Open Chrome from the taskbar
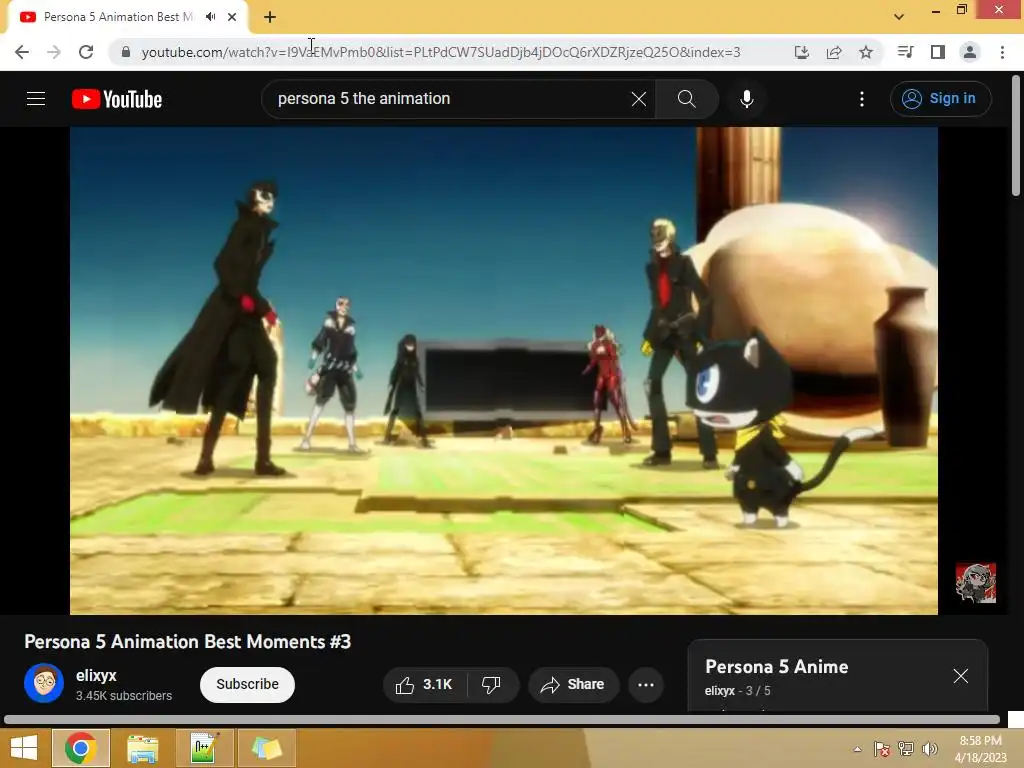 (x=80, y=748)
